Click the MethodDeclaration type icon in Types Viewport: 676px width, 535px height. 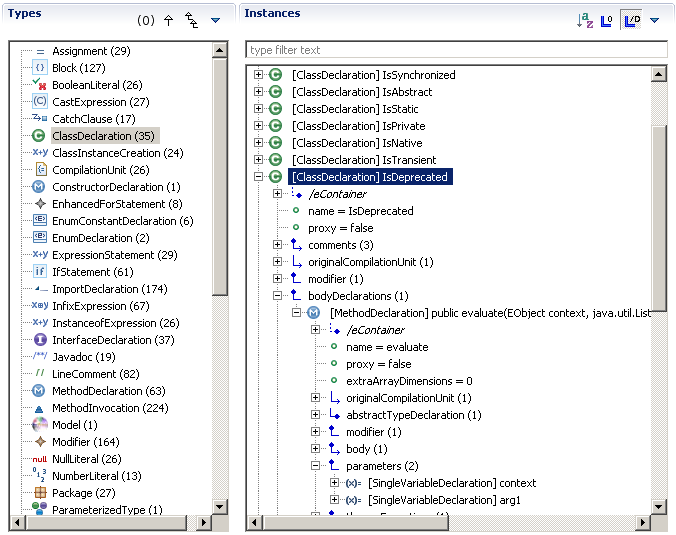39,391
